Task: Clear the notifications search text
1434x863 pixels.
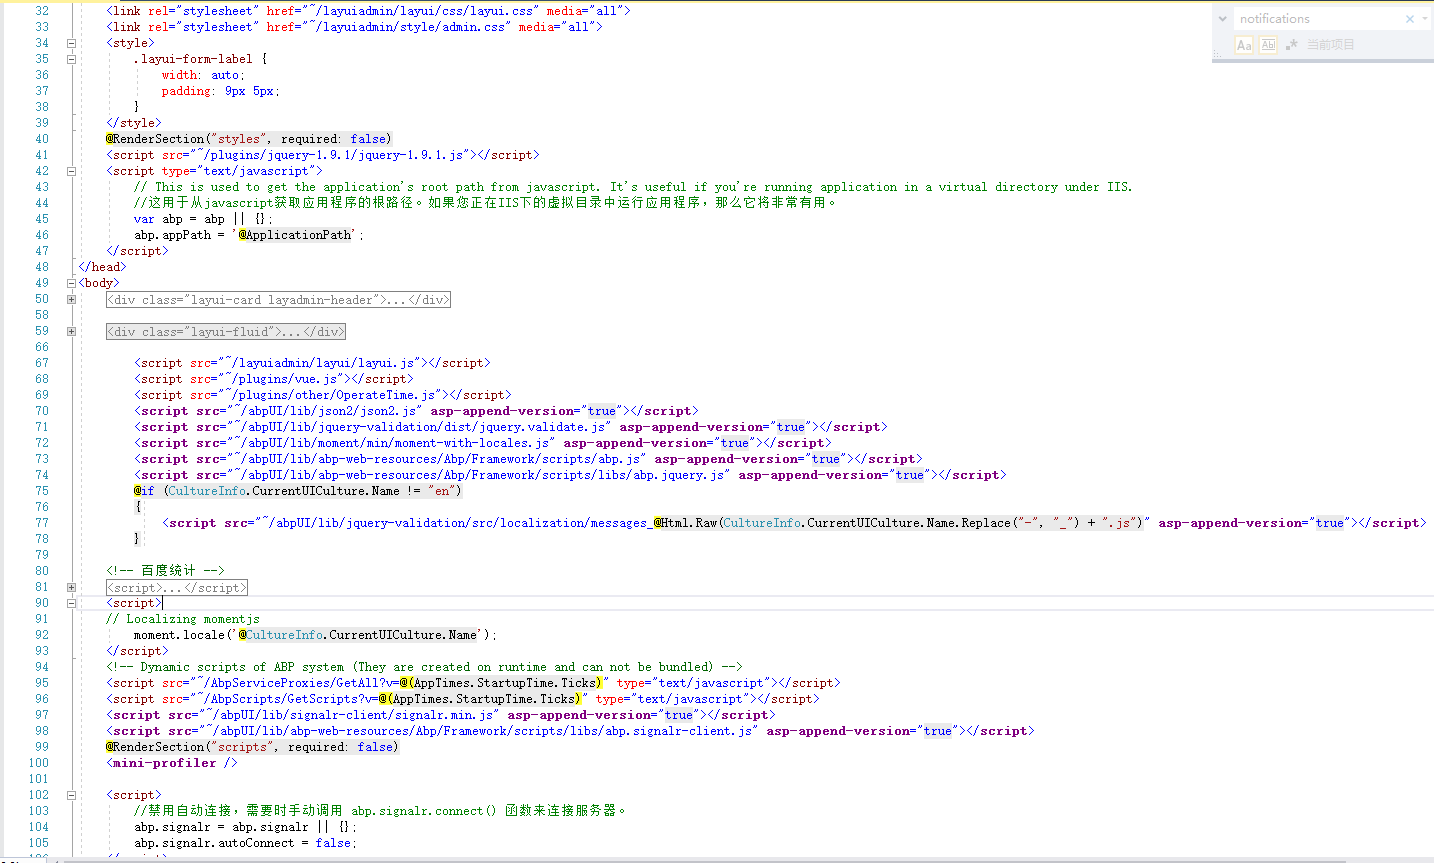Action: 1410,19
